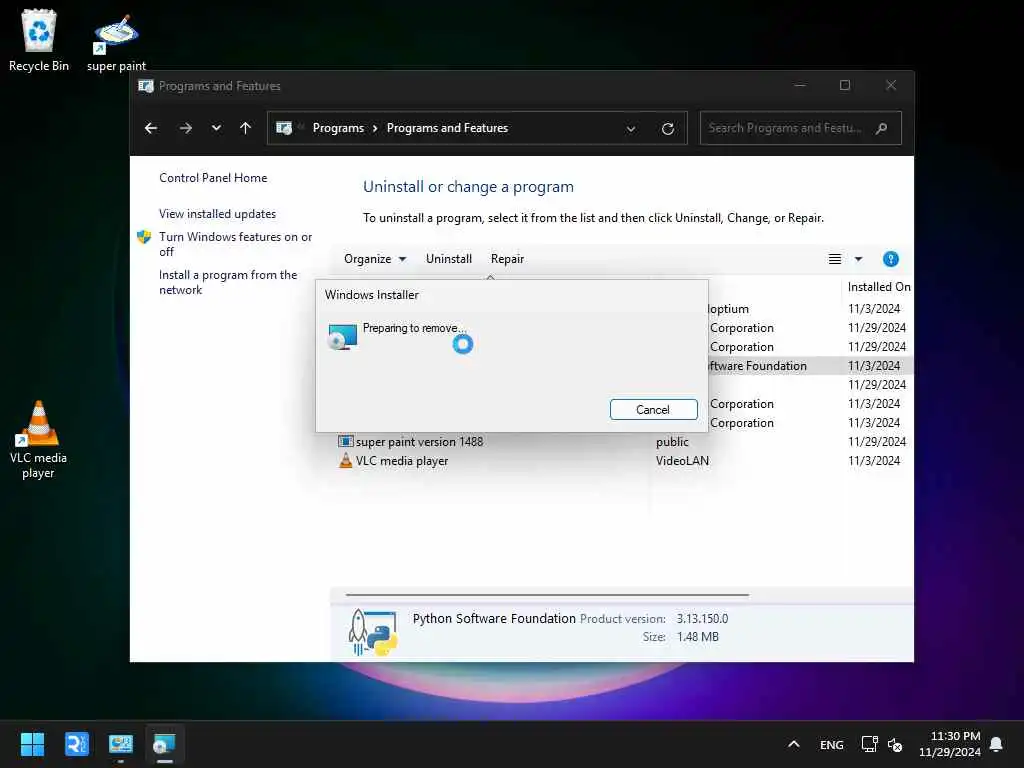Click the super paint list row icon

pyautogui.click(x=345, y=441)
